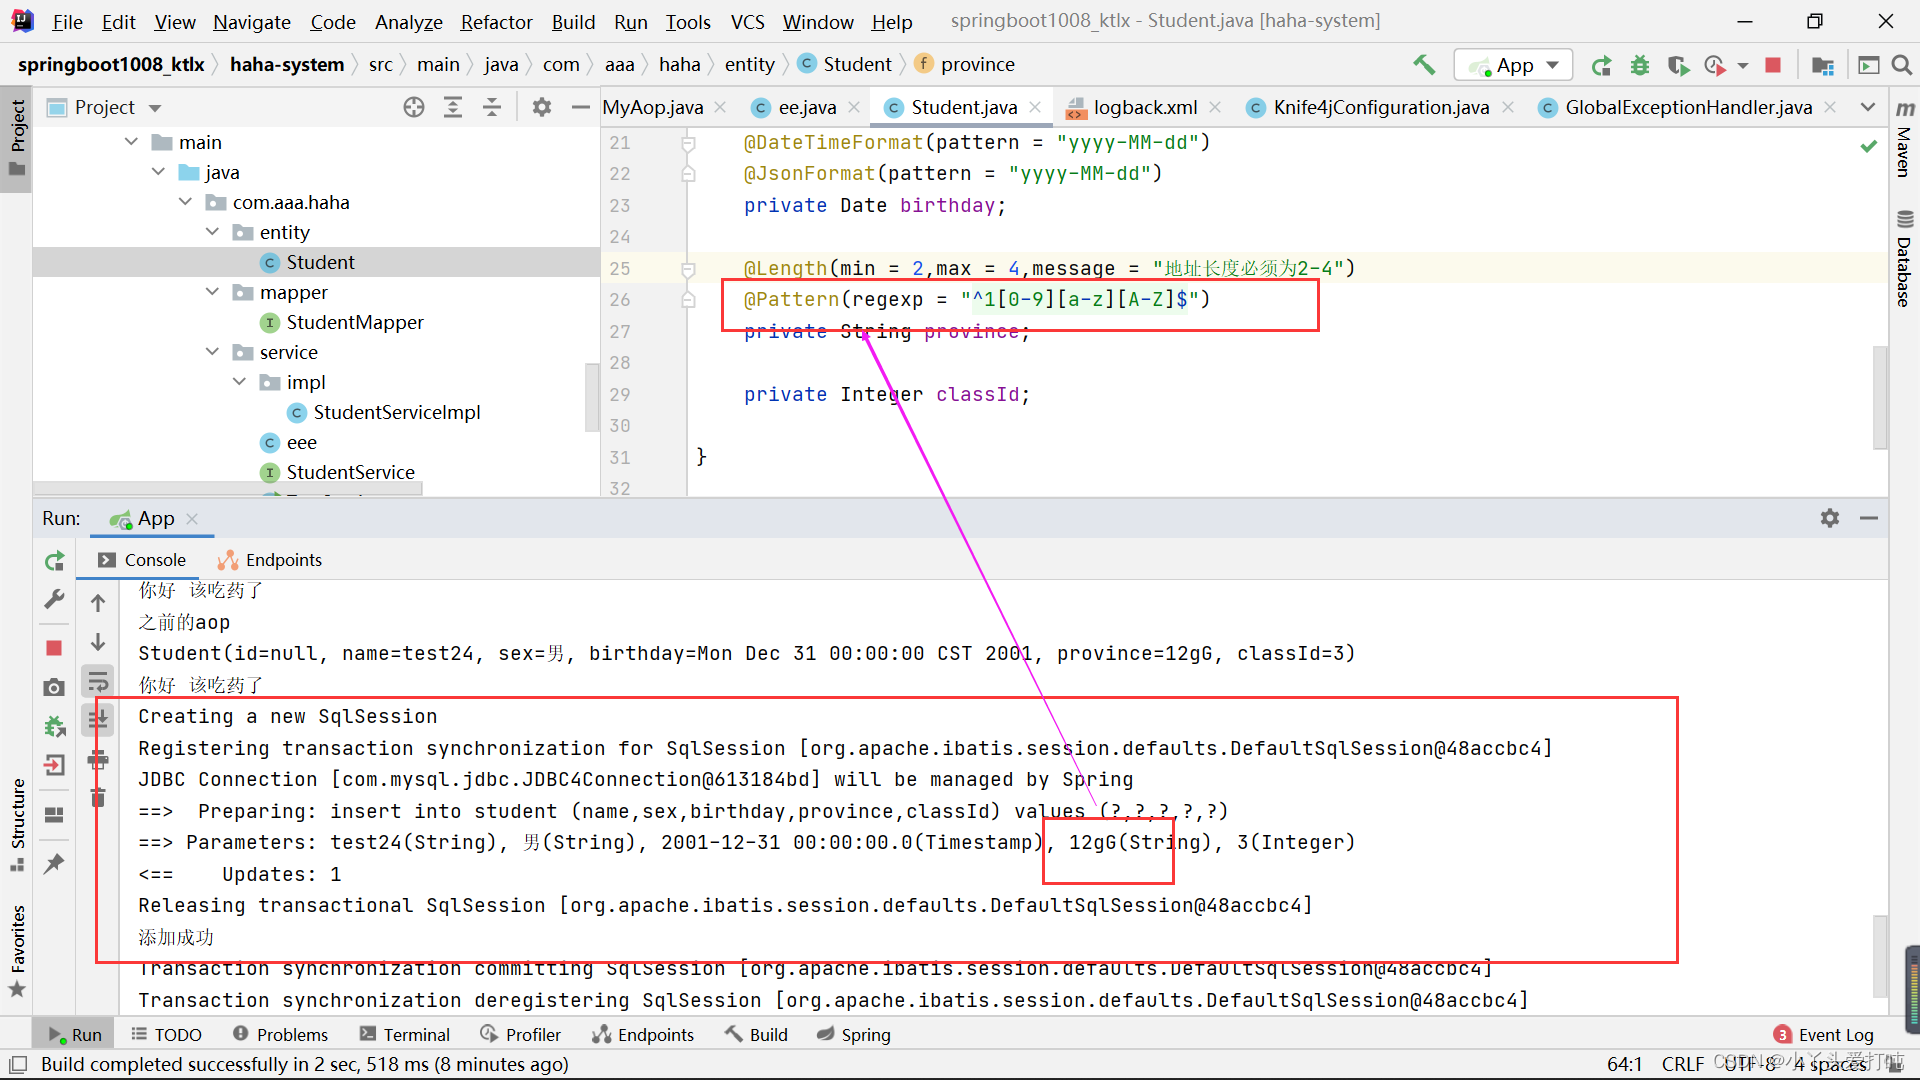Collapse the entity package

212,232
